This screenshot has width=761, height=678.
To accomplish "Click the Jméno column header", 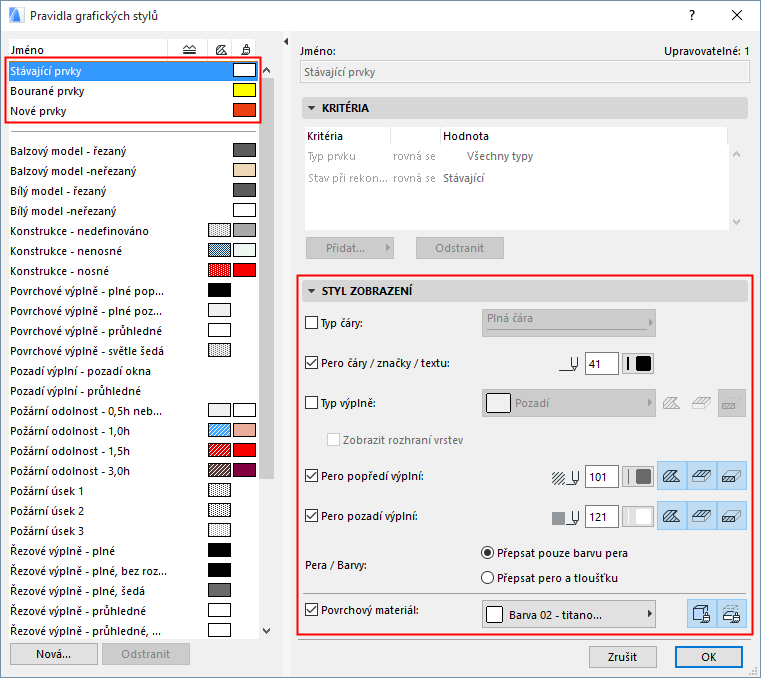I will pos(88,50).
